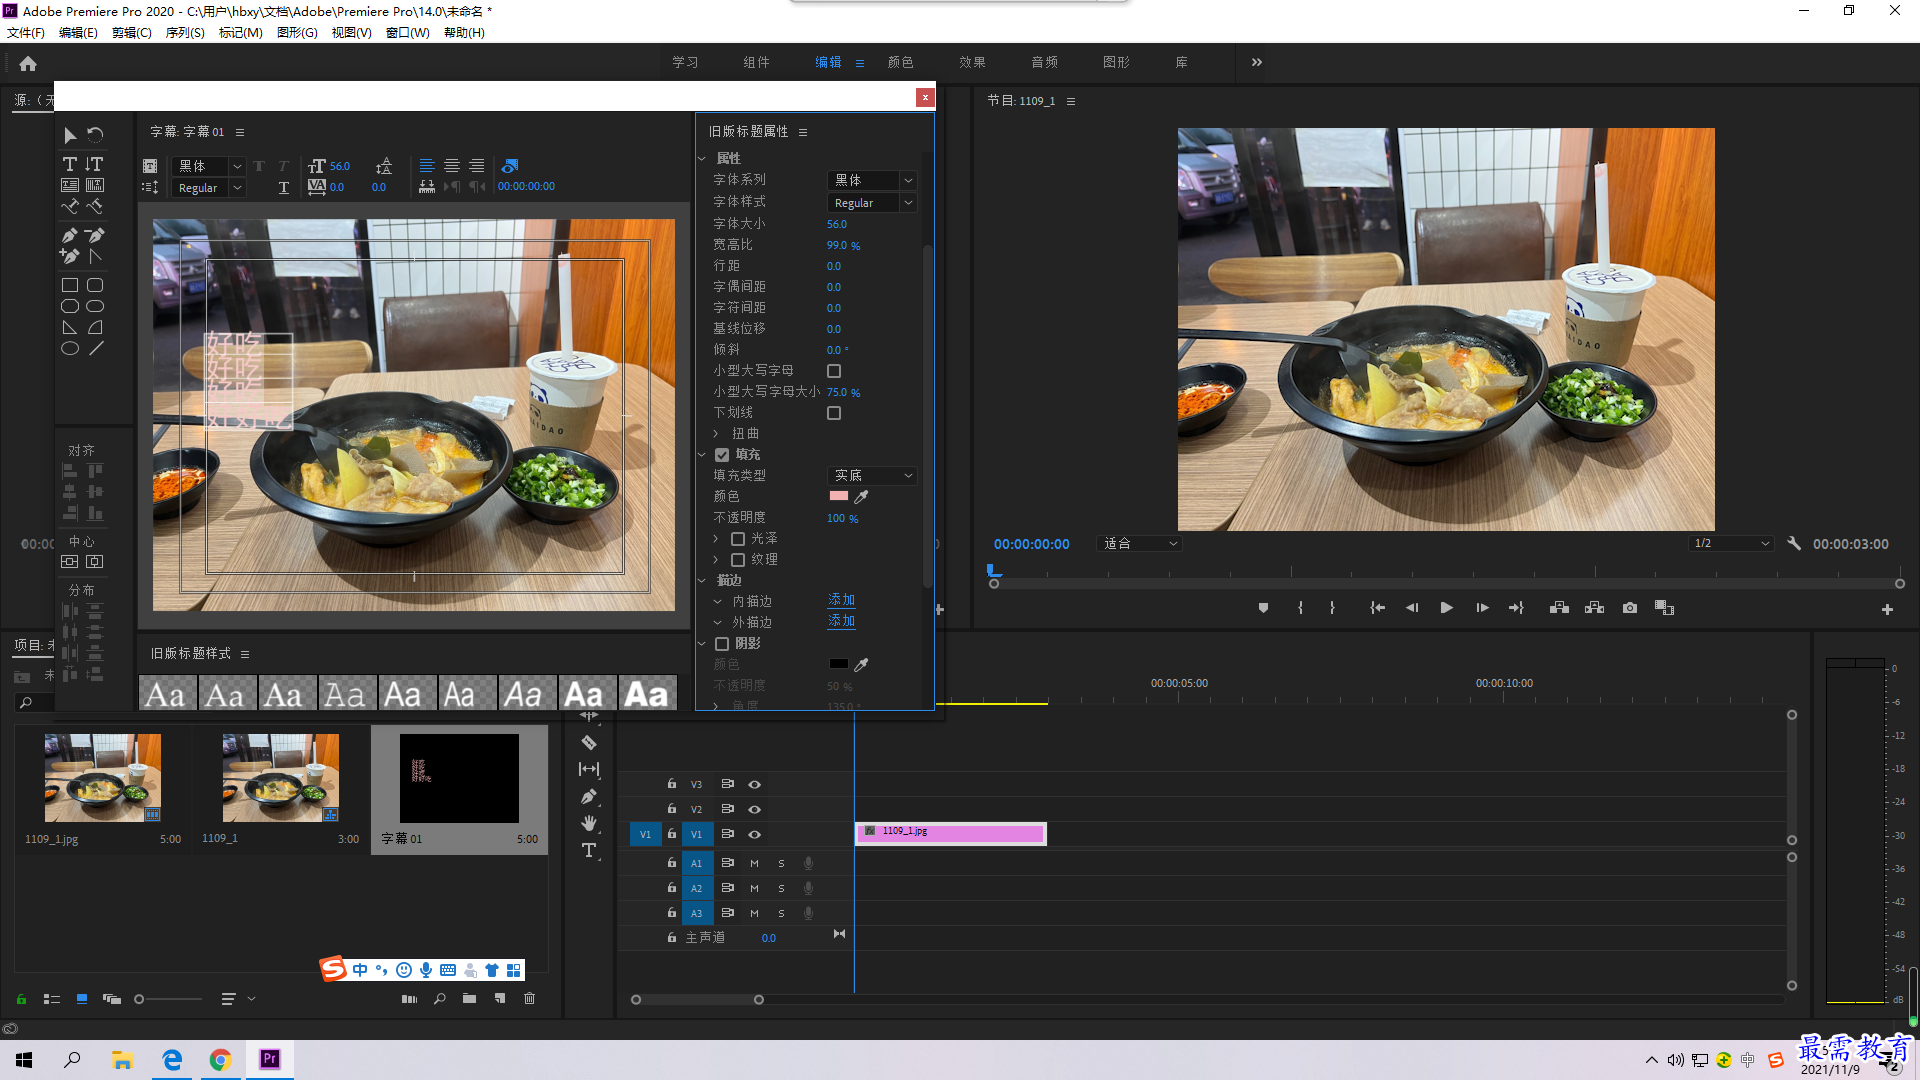Collapse the 描边 strokes section
This screenshot has height=1080, width=1920.
point(702,581)
